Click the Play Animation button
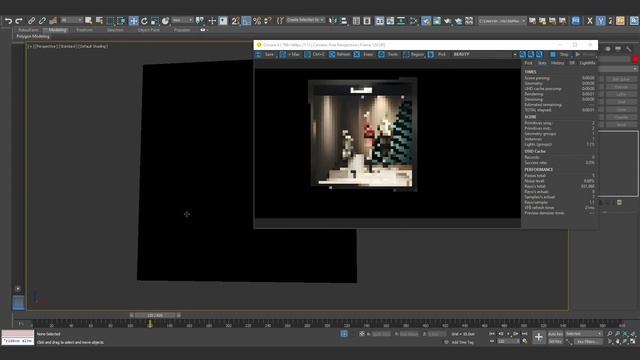Image resolution: width=640 pixels, height=360 pixels. [x=509, y=334]
